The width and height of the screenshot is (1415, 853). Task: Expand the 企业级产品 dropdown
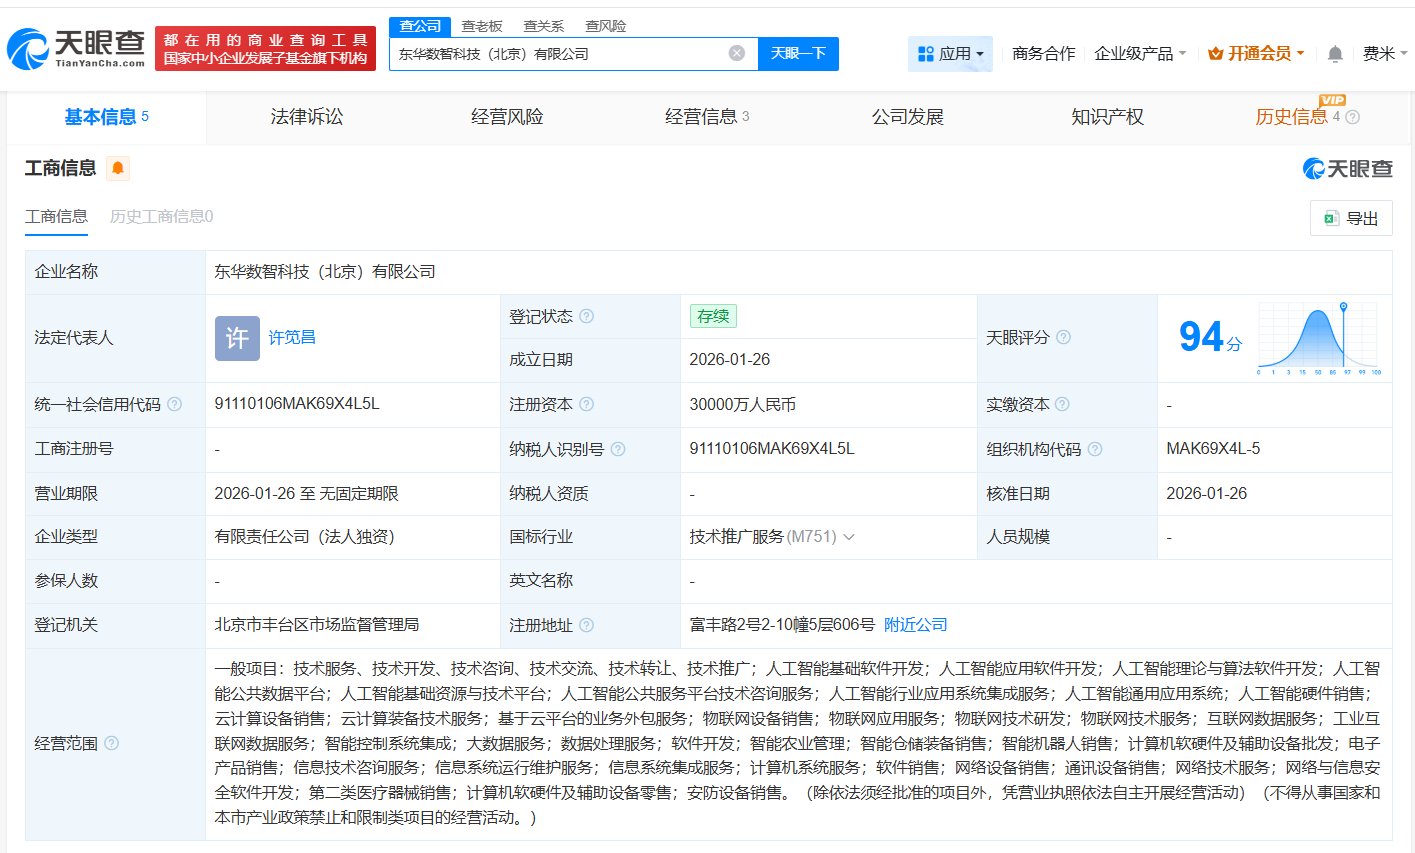point(1140,54)
